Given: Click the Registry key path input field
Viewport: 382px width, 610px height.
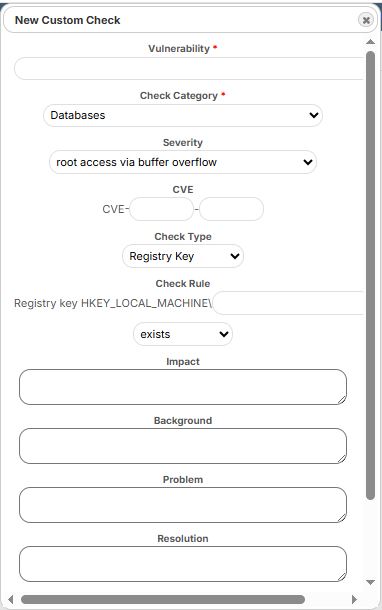Looking at the screenshot, I should tap(289, 303).
